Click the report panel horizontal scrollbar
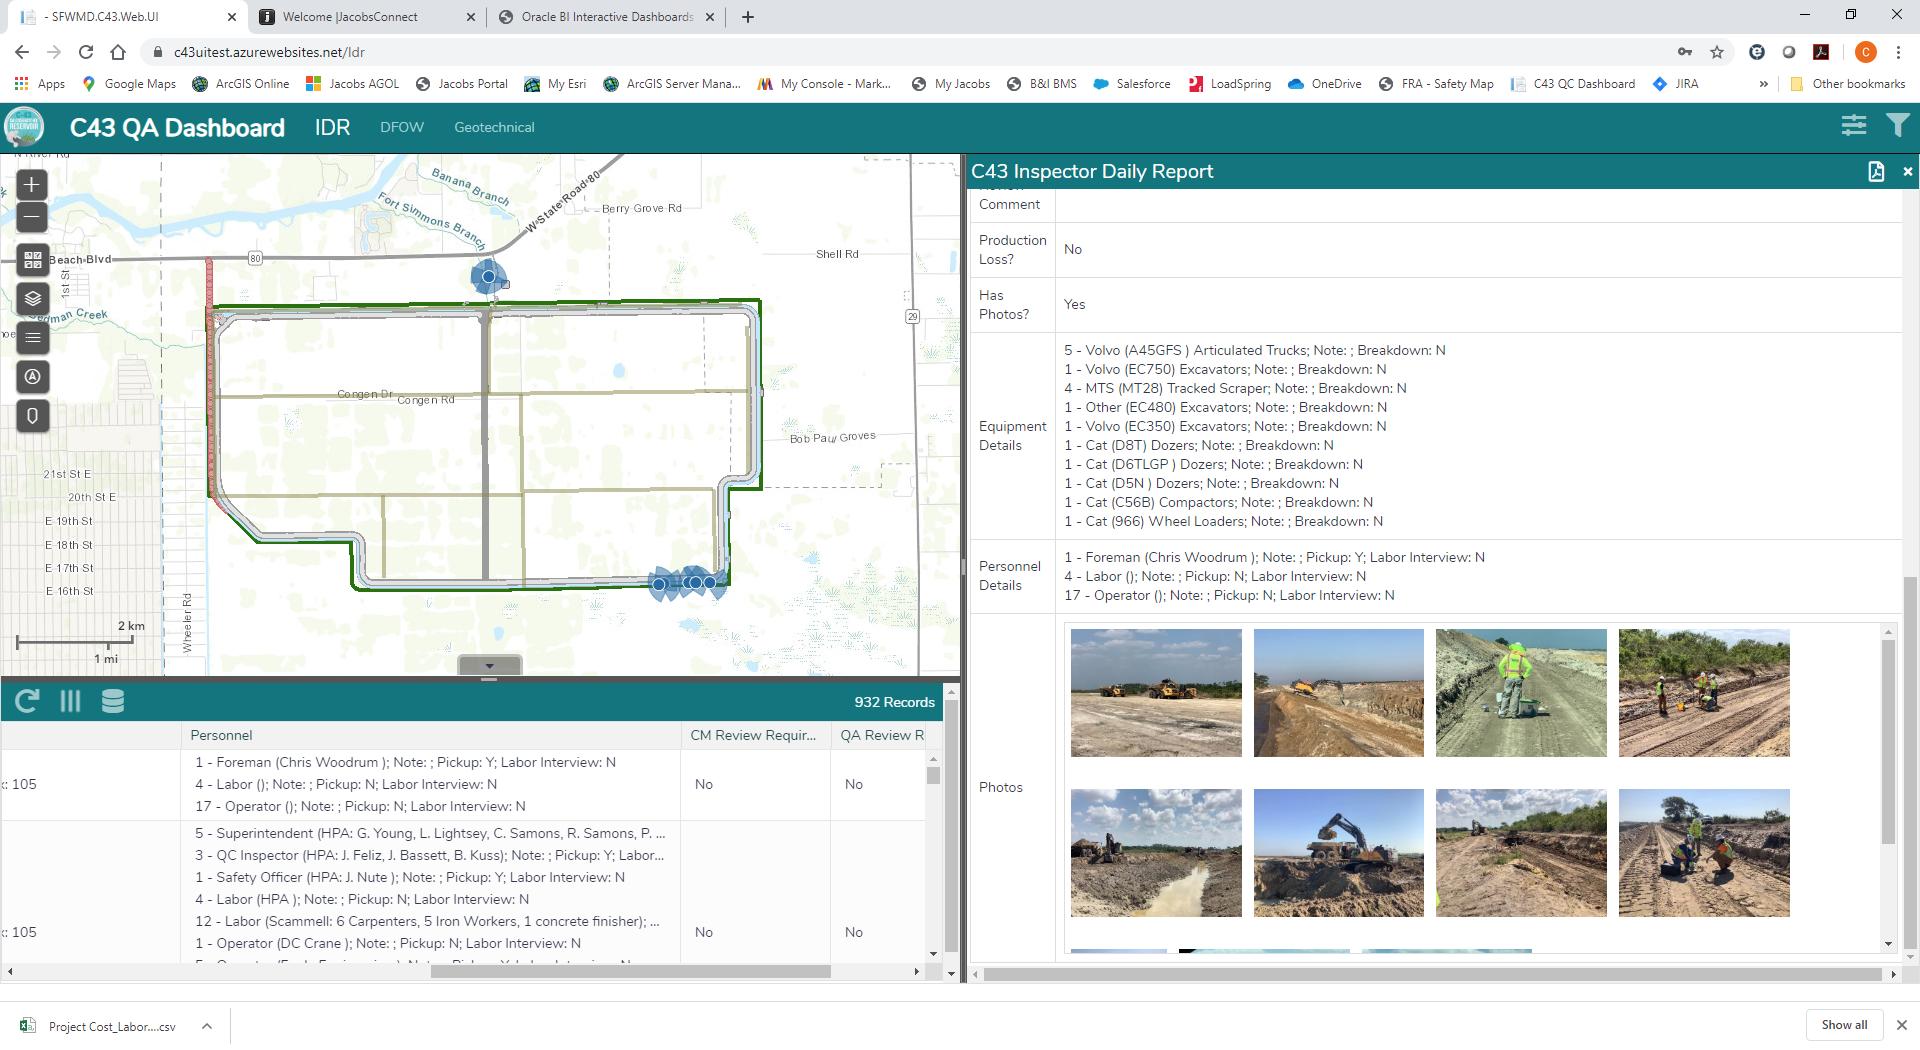1920x1050 pixels. click(x=1433, y=974)
